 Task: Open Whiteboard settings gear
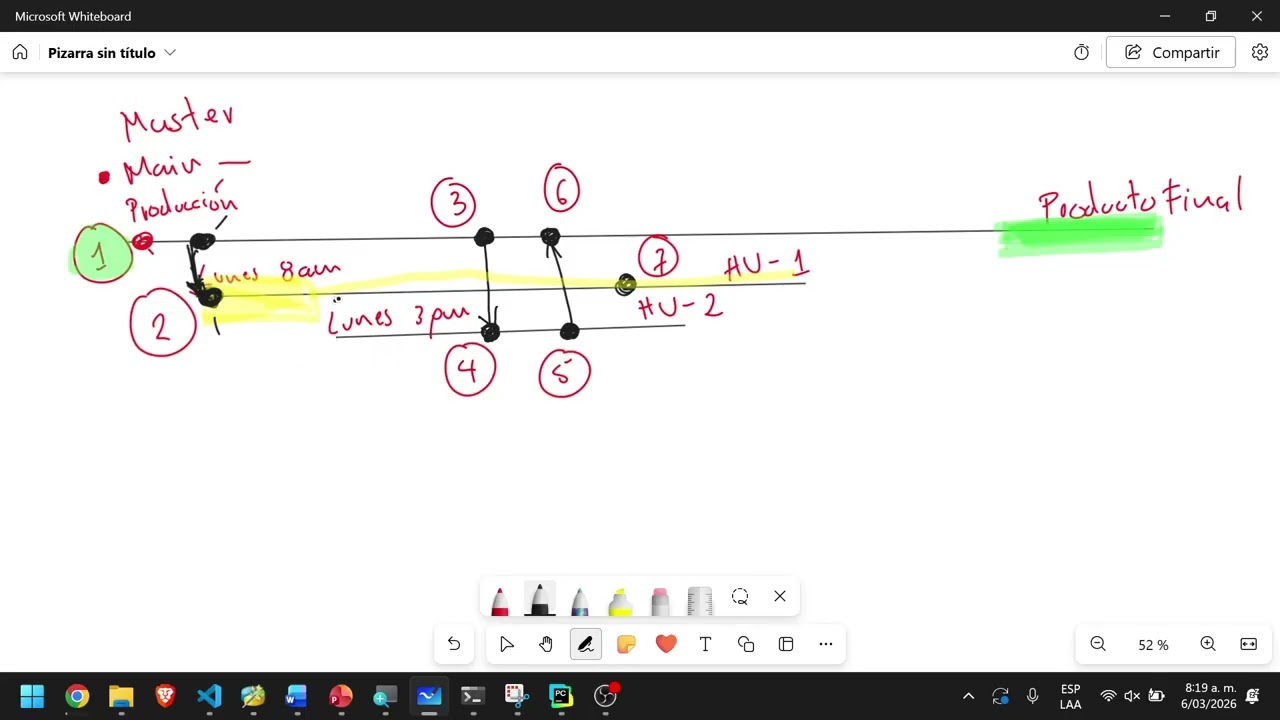point(1260,53)
